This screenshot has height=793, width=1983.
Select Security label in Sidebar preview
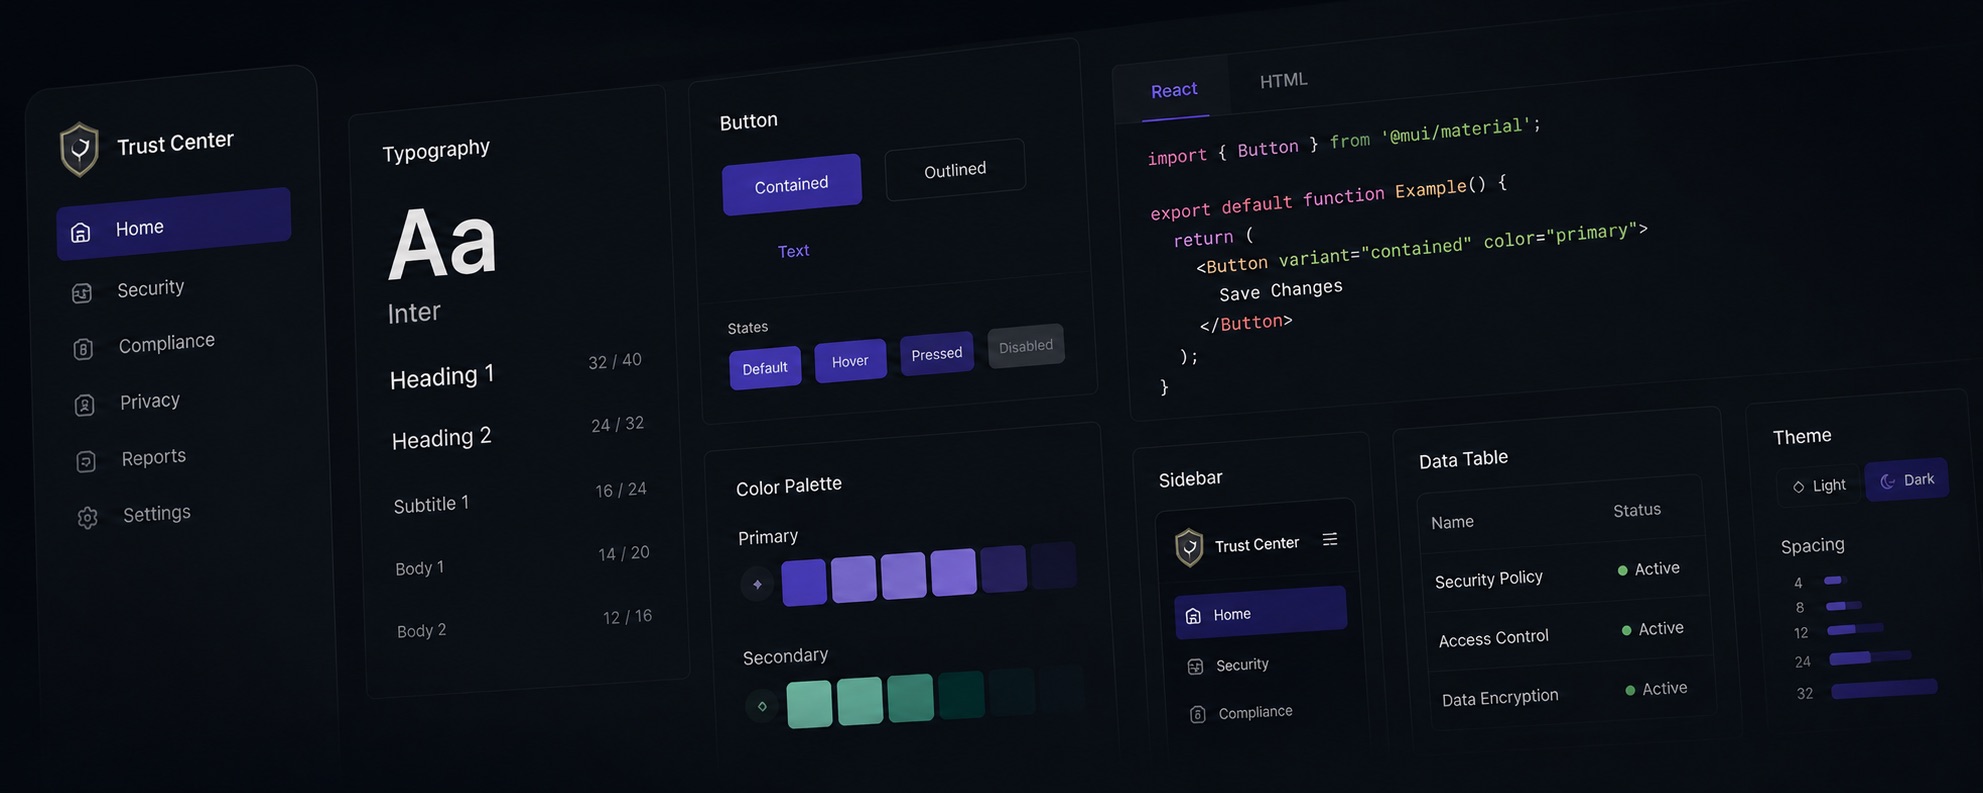(x=1242, y=665)
